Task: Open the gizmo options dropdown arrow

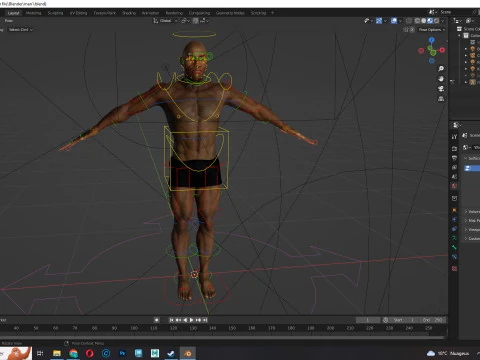Action: coord(385,21)
